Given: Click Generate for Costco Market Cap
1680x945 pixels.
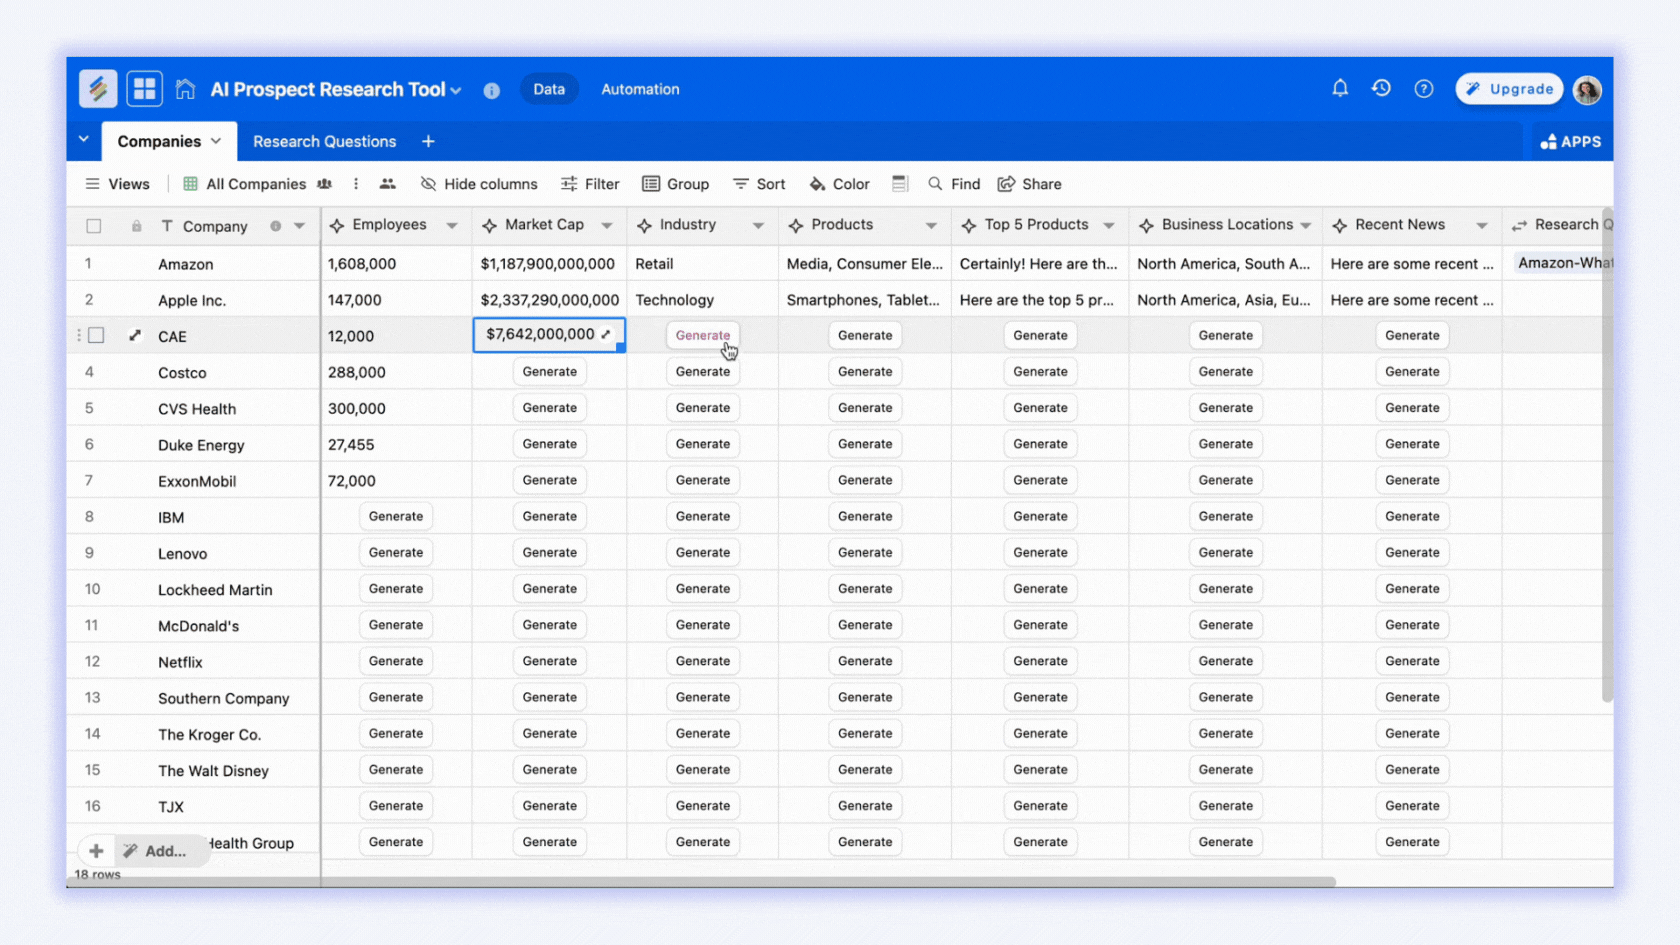Looking at the screenshot, I should pyautogui.click(x=549, y=372).
